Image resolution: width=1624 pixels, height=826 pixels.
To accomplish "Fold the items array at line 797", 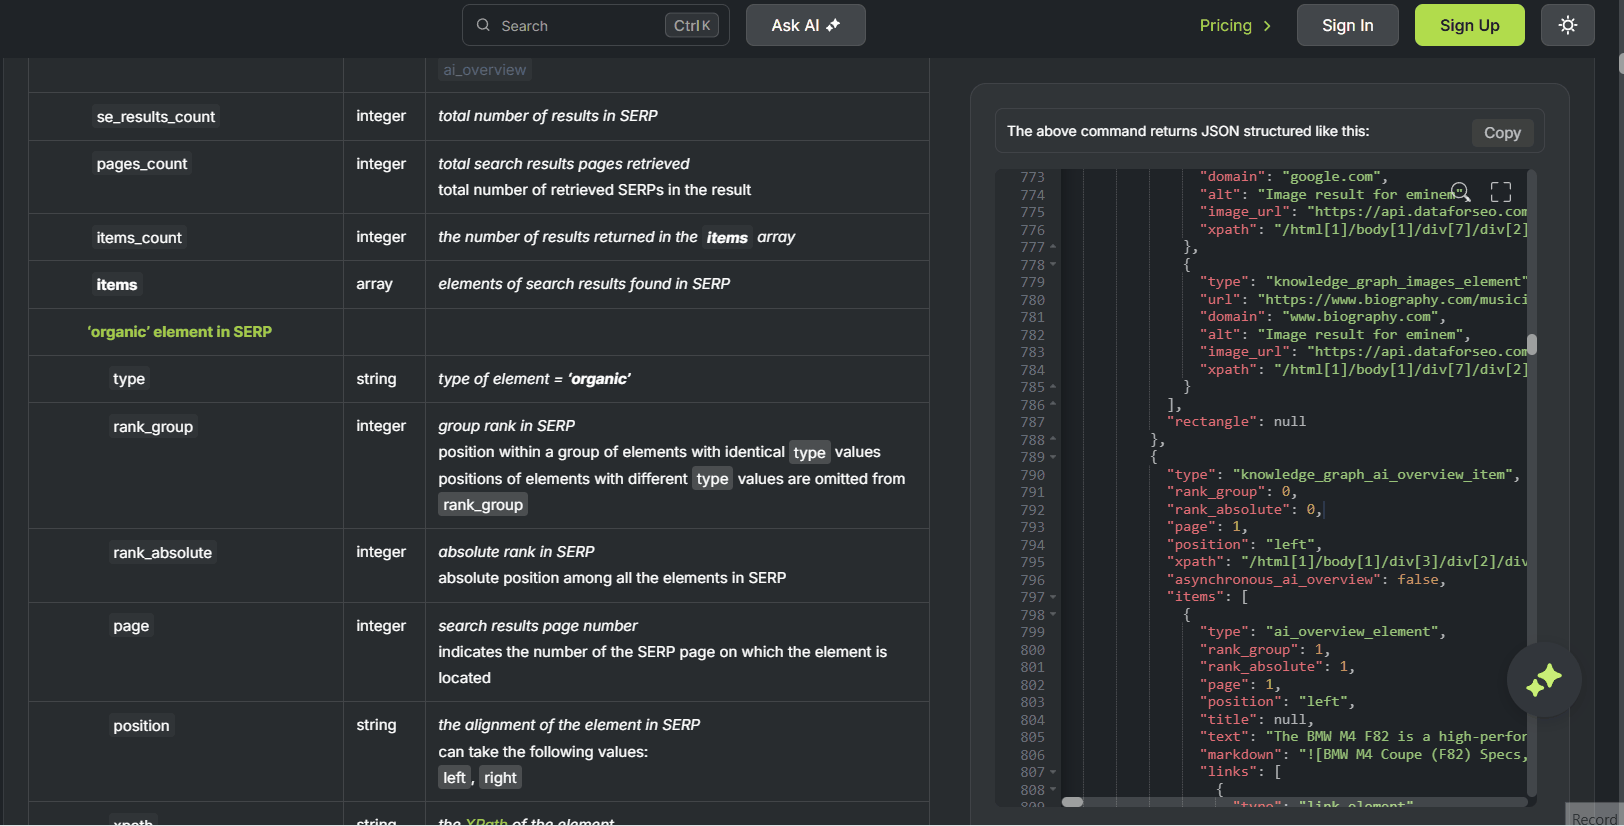I will [1053, 597].
